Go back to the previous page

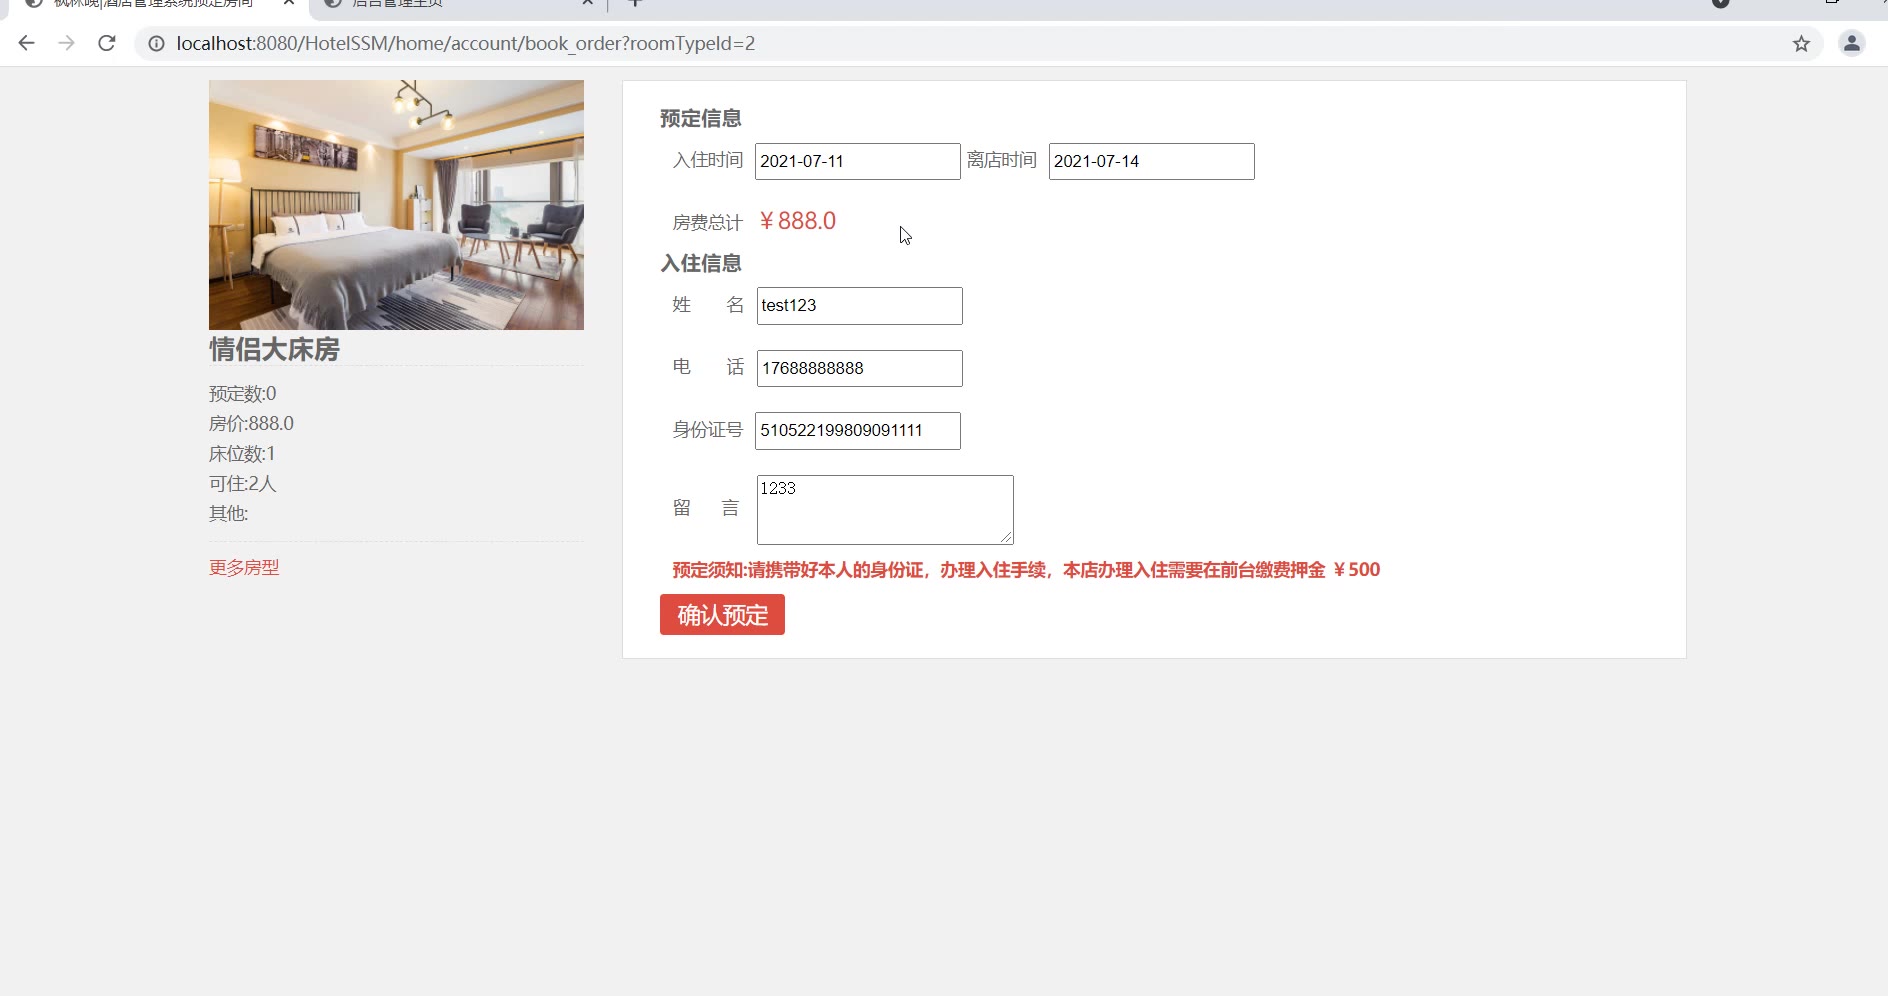27,43
